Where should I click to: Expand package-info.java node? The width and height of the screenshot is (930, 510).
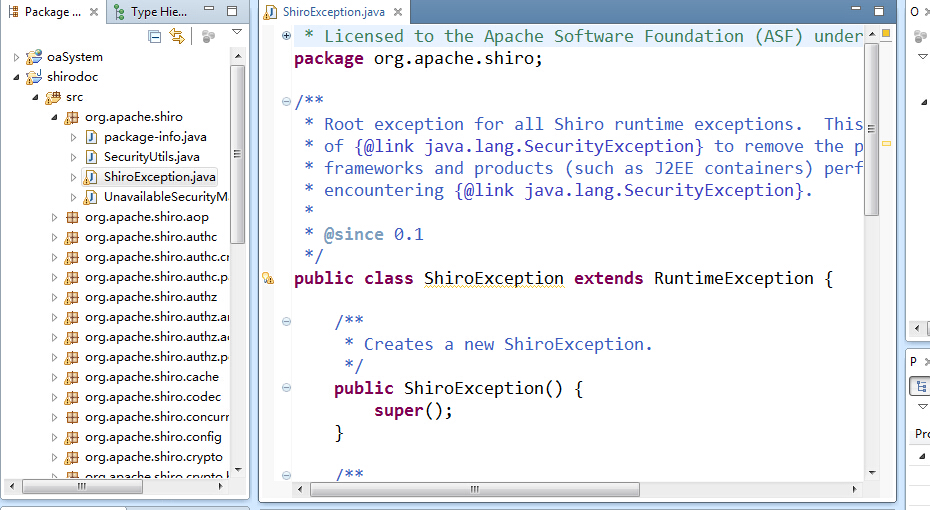click(x=73, y=138)
